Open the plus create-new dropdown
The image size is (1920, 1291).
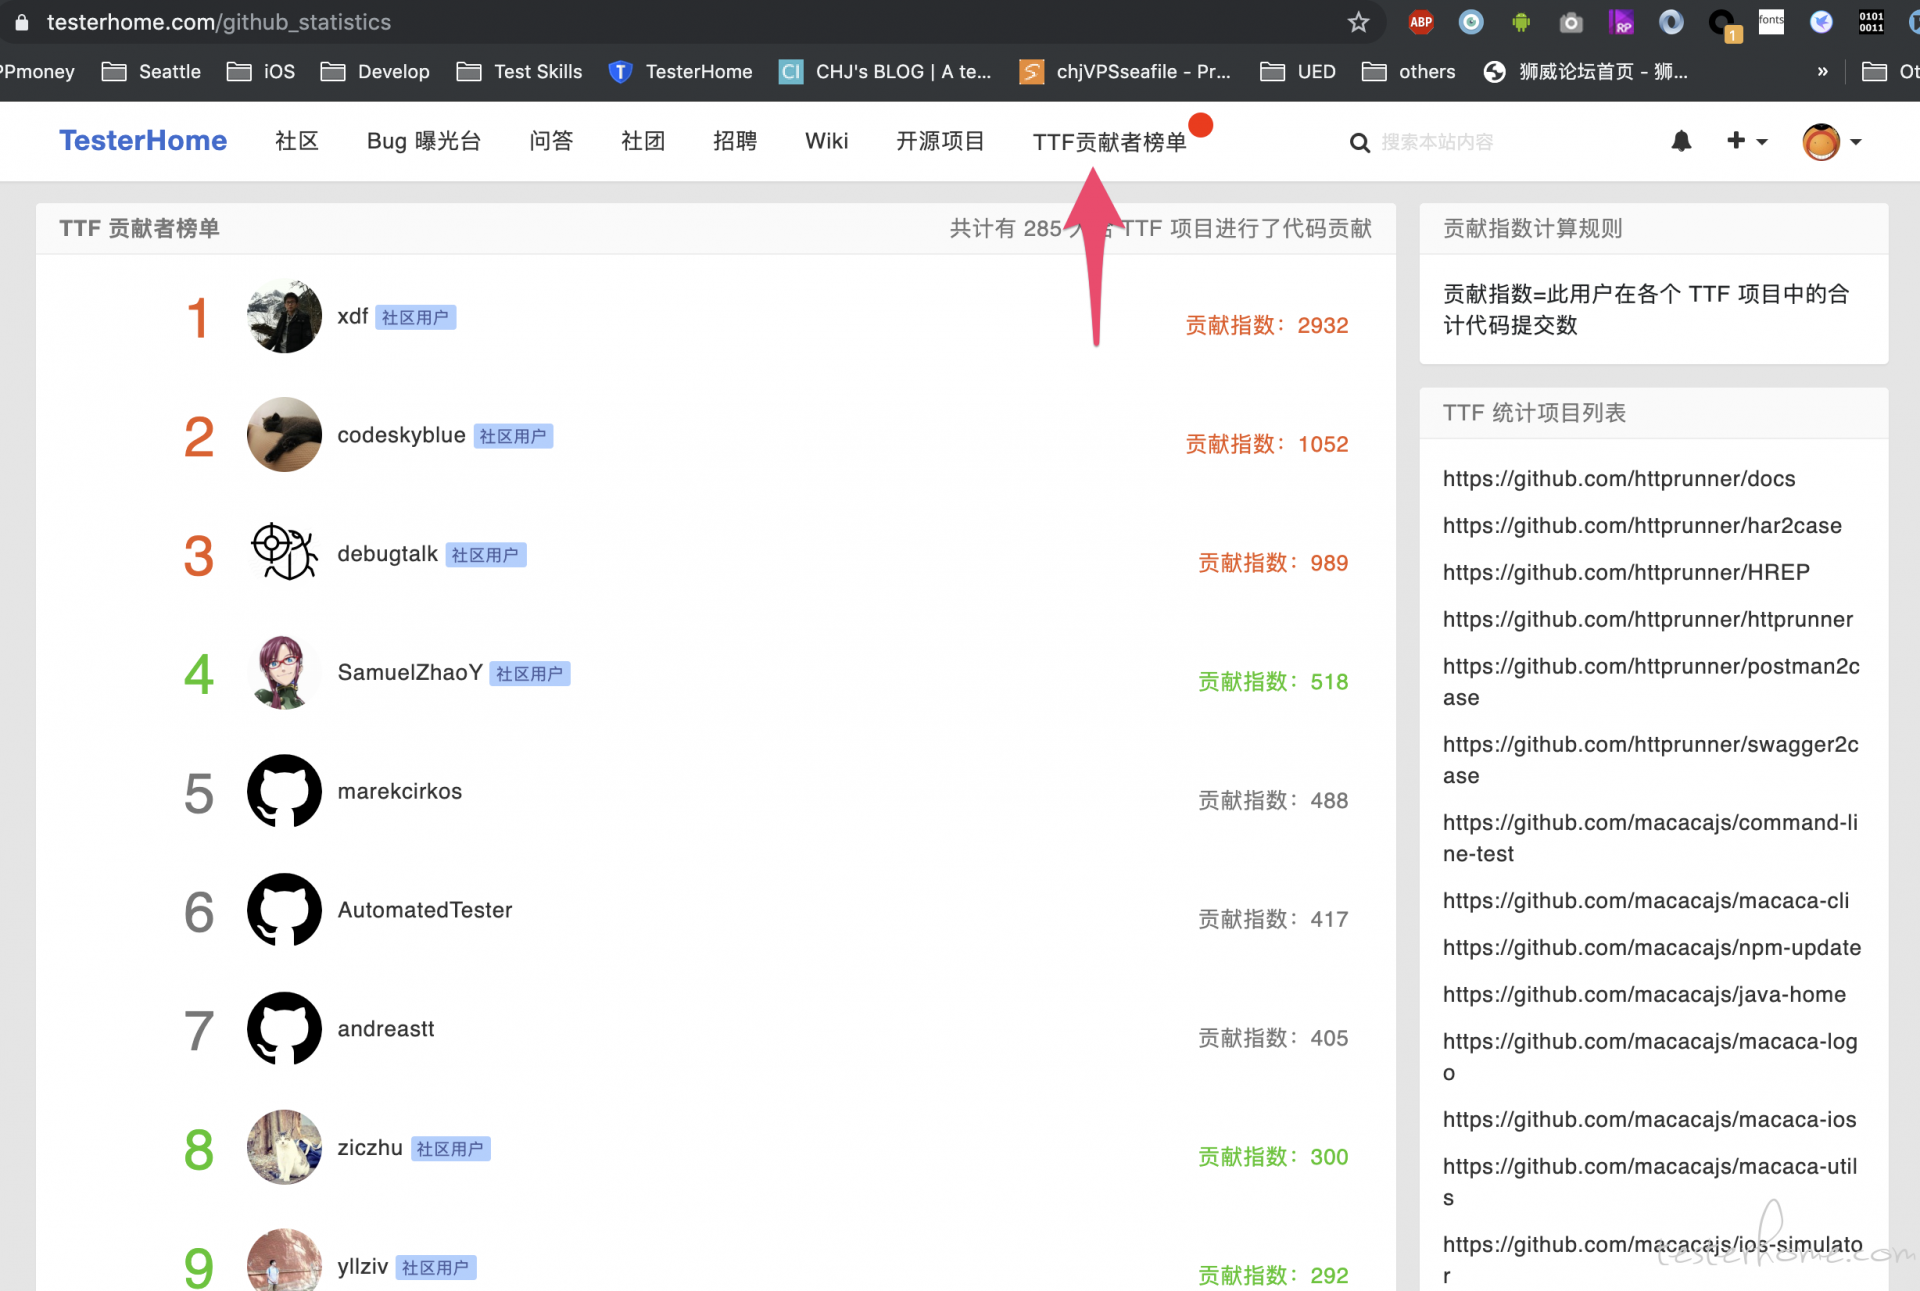click(x=1747, y=141)
